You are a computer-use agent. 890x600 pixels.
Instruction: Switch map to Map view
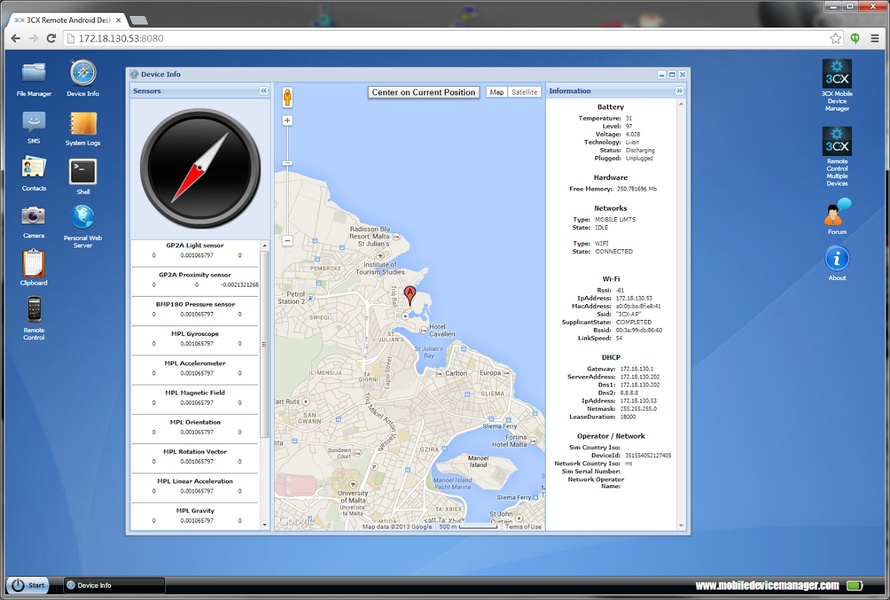point(497,92)
